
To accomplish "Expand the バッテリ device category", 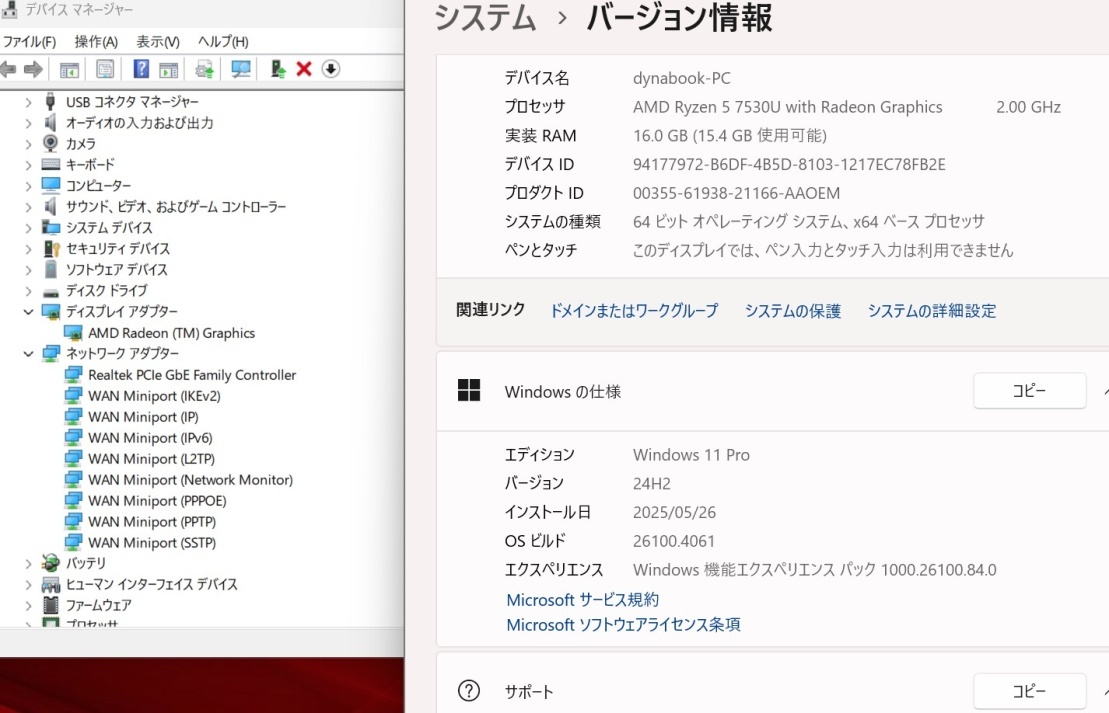I will 29,563.
